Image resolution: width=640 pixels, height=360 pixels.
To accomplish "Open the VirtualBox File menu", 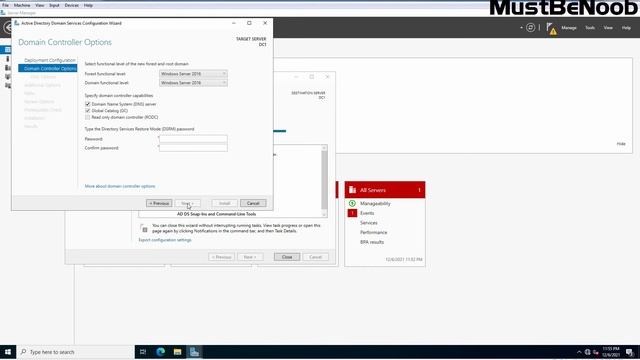I will (5, 5).
